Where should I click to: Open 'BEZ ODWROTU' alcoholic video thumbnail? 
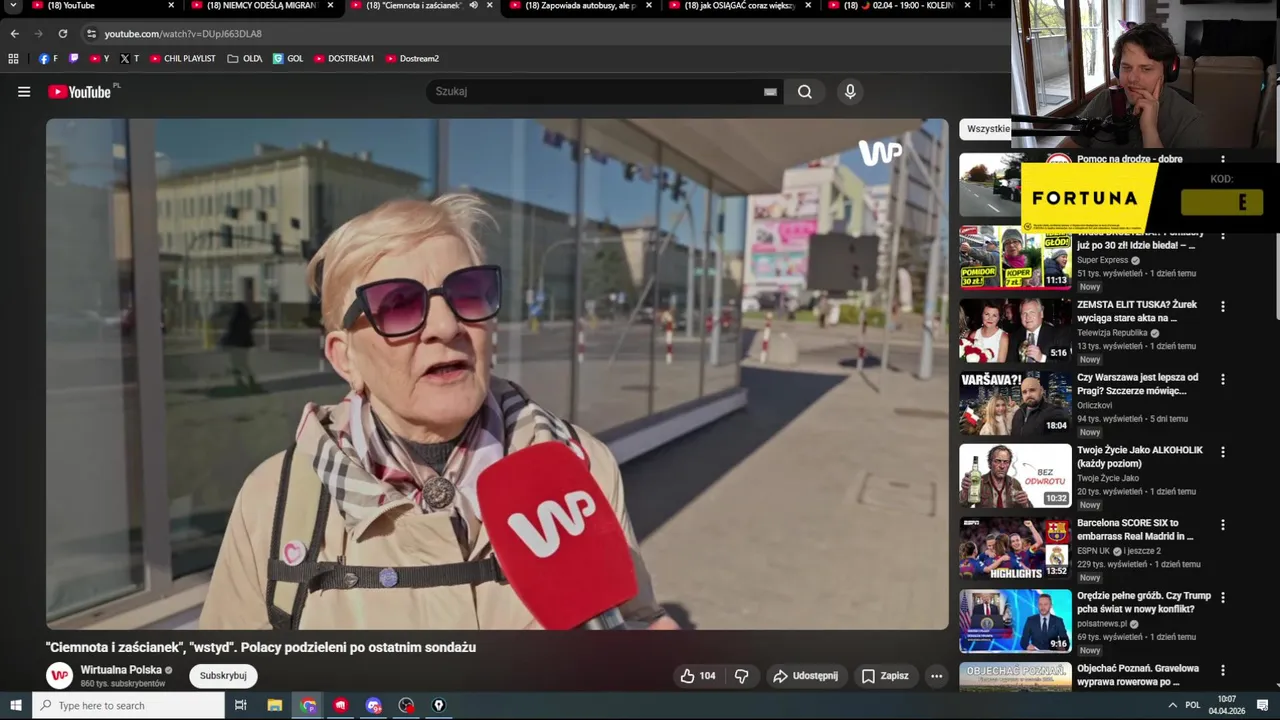(x=1015, y=476)
